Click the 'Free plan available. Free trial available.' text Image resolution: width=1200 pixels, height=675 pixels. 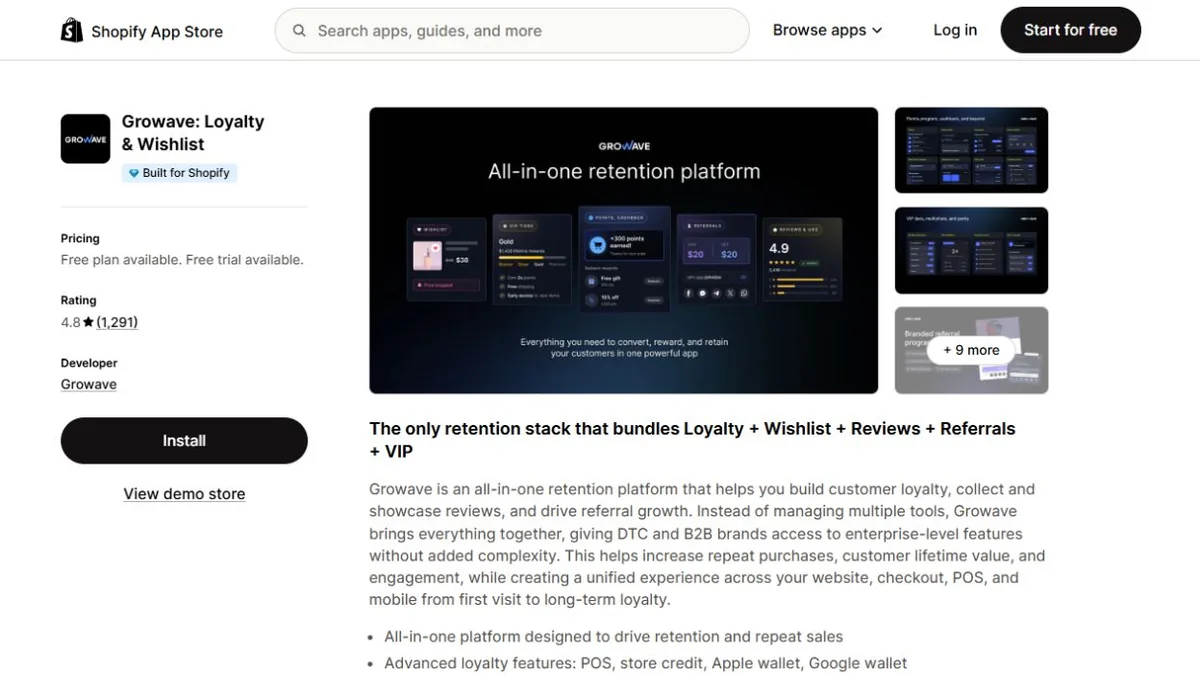[182, 260]
